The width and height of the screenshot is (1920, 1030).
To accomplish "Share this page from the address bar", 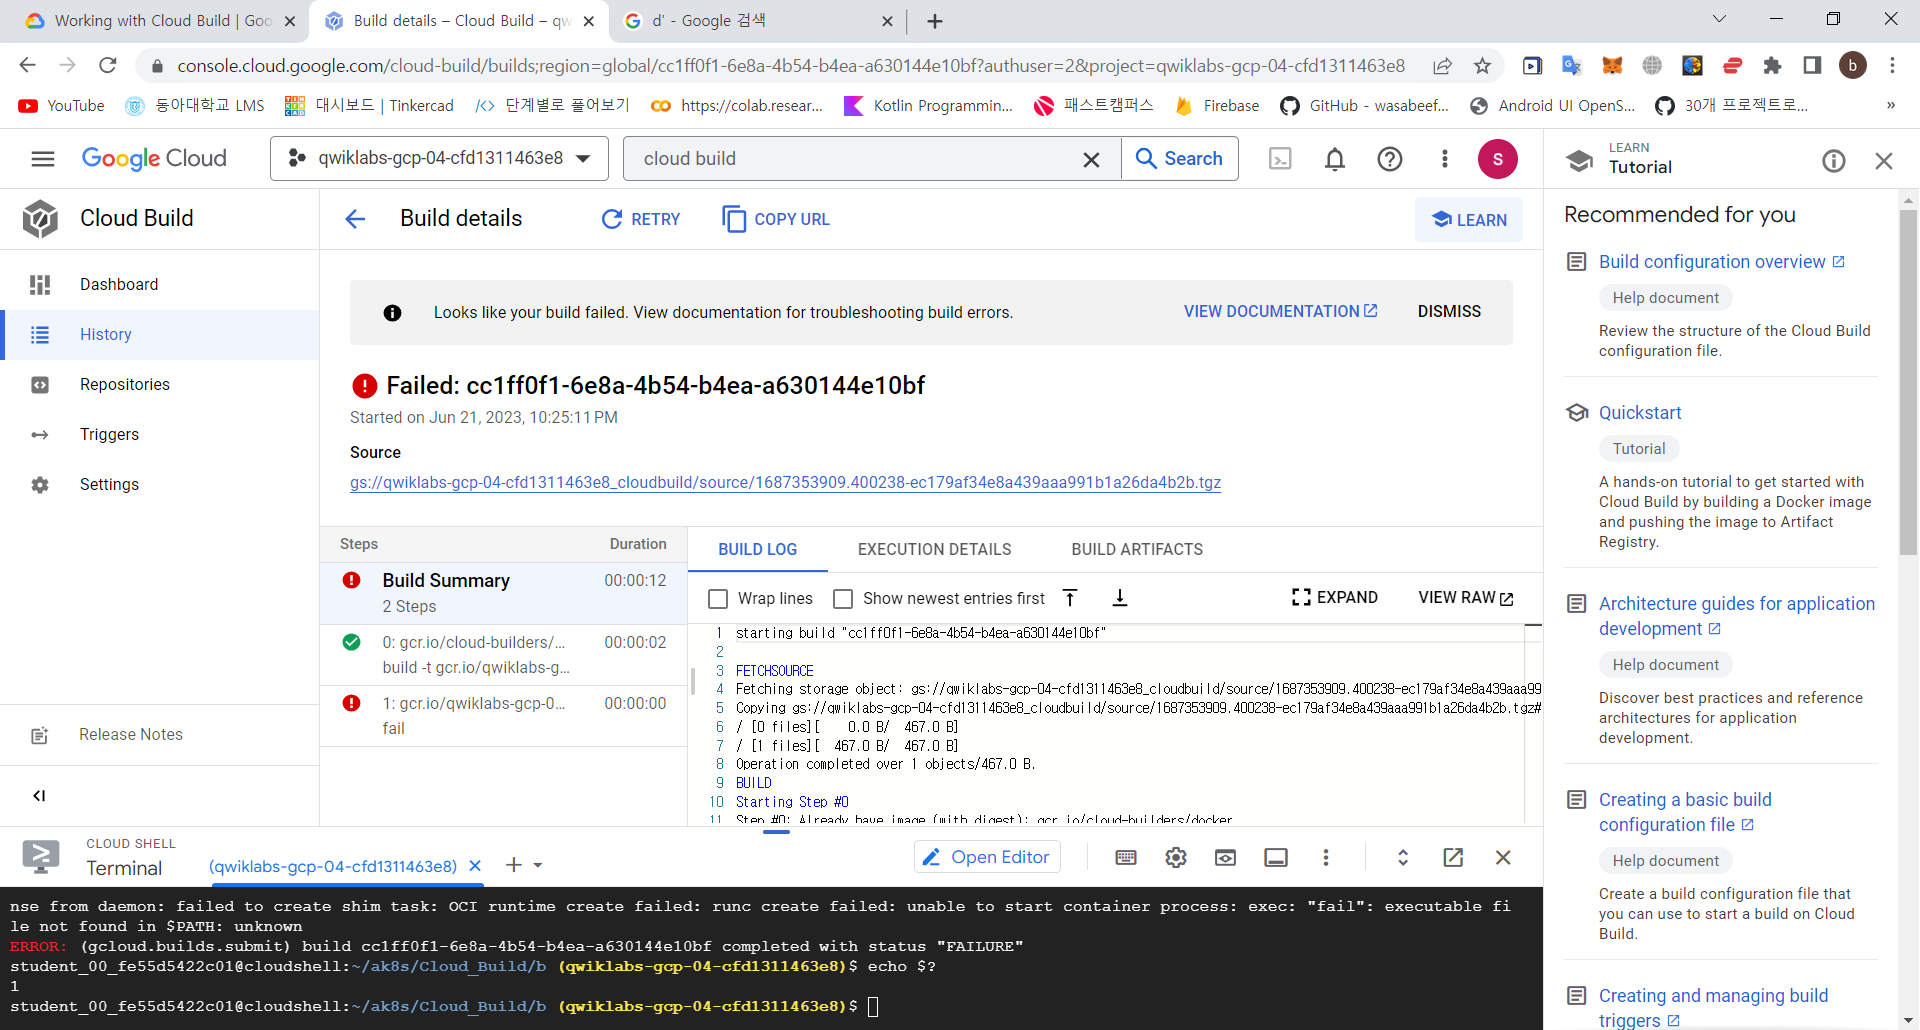I will 1442,66.
